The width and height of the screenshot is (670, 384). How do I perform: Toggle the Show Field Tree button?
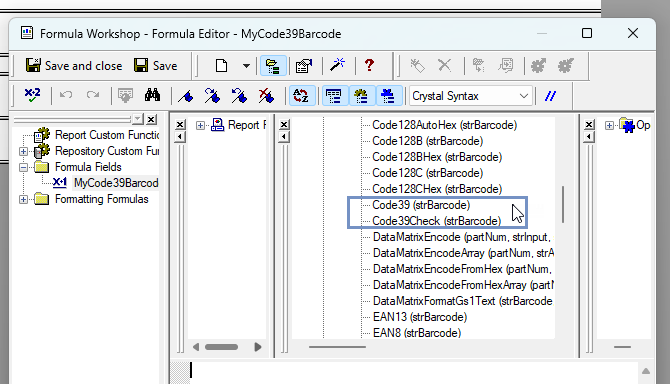tap(334, 96)
